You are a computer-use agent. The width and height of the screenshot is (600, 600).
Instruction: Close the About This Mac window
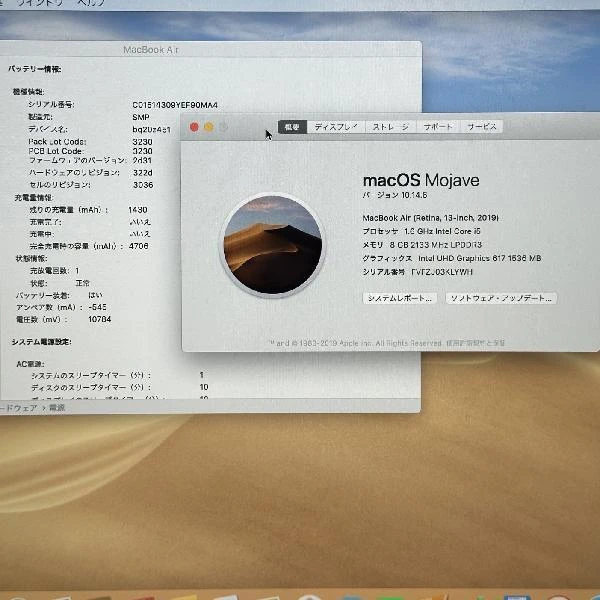tap(194, 127)
